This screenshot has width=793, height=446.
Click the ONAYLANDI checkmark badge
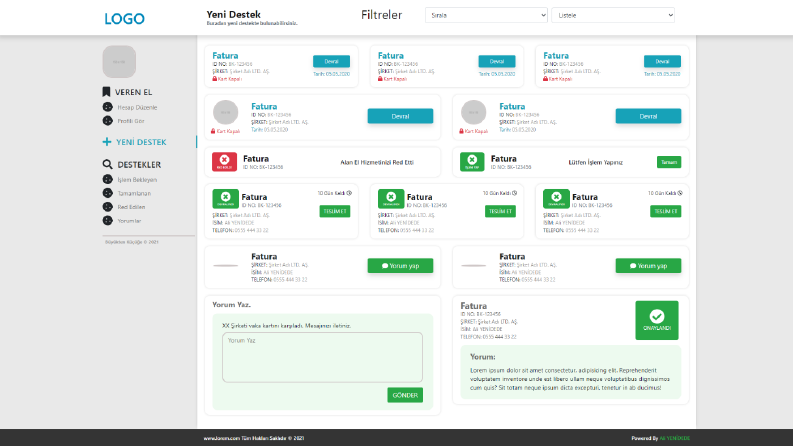point(657,320)
